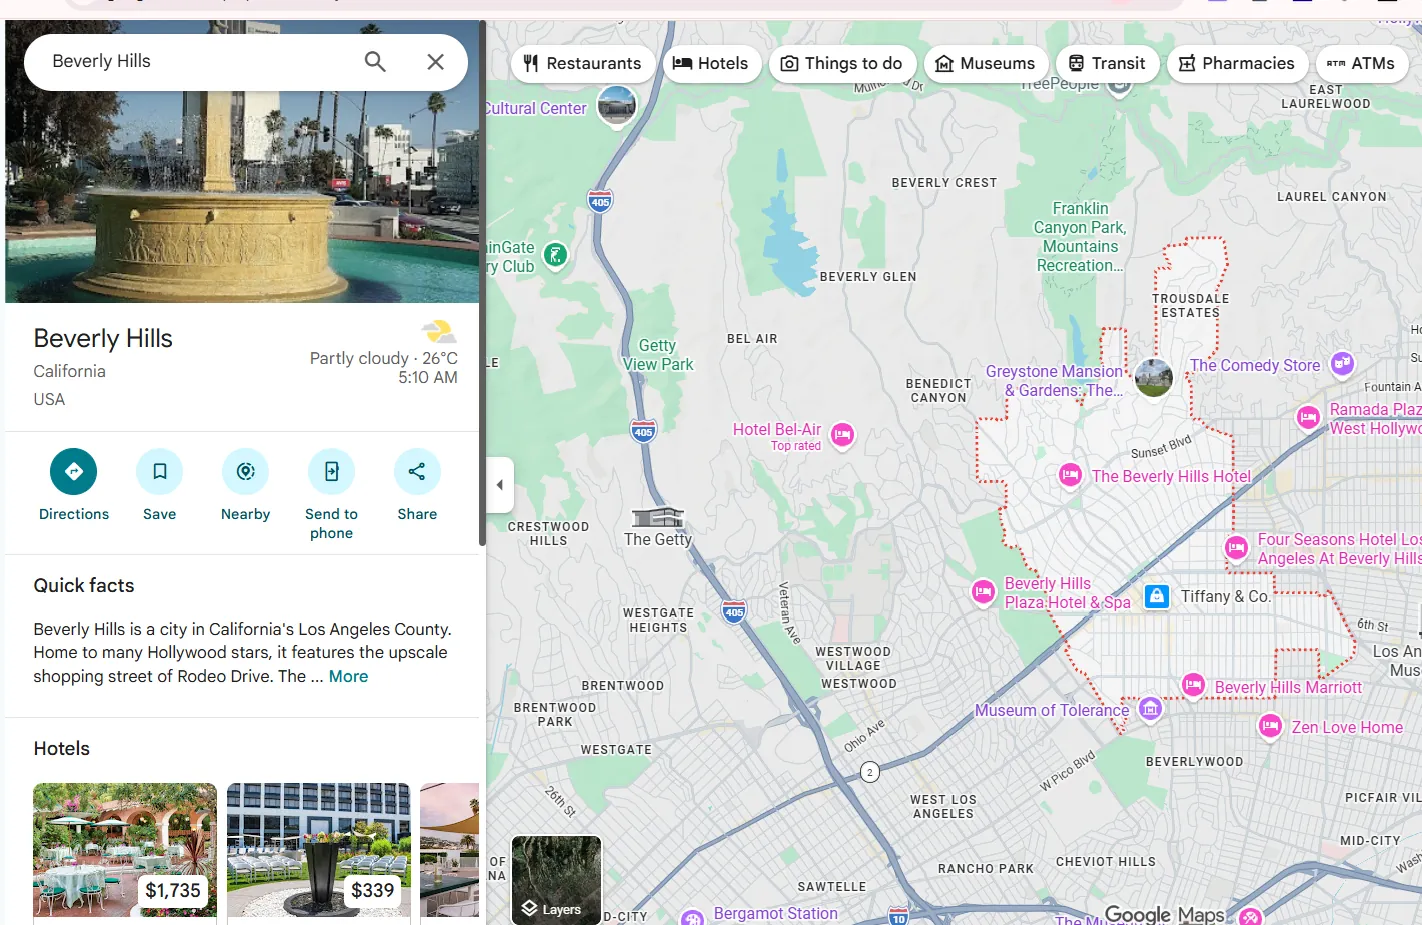Viewport: 1422px width, 925px height.
Task: Select Four Seasons Hotel marker
Action: coord(1236,547)
